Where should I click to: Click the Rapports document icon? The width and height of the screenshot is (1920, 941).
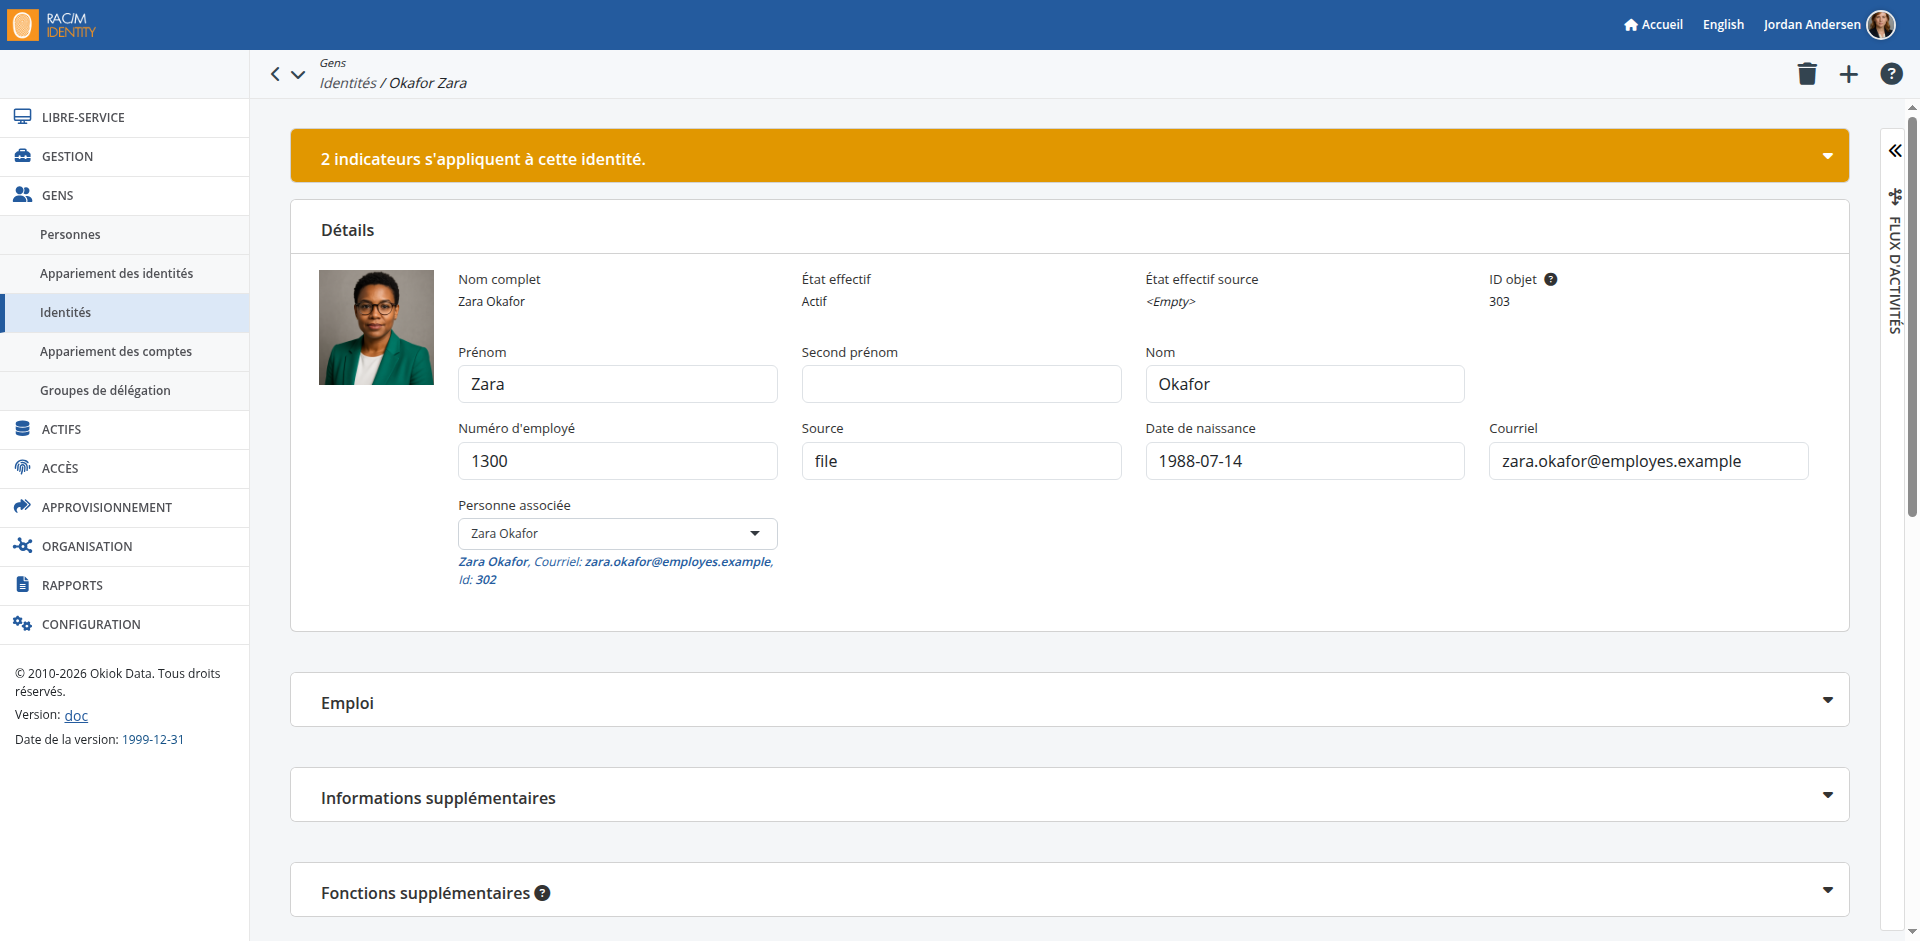tap(22, 585)
